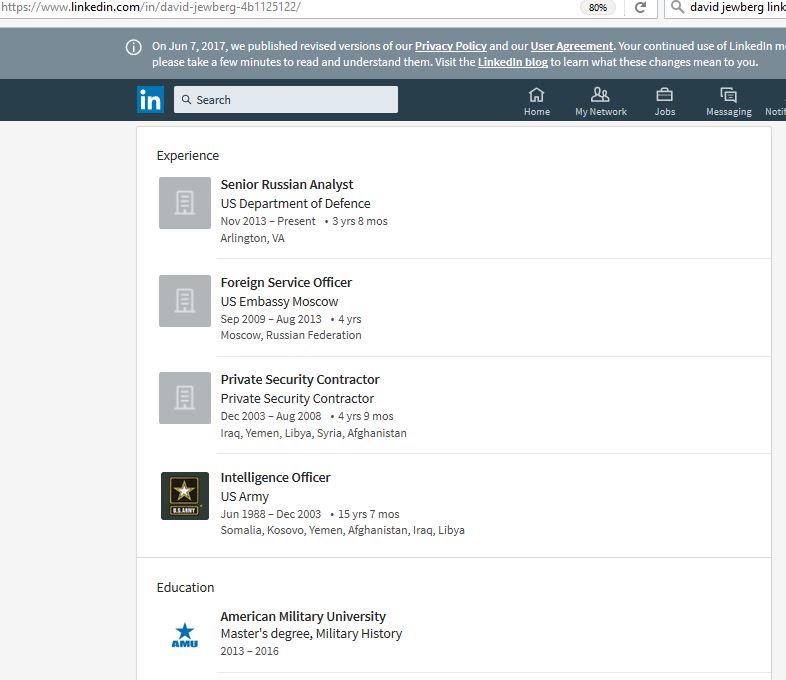786x680 pixels.
Task: Click the magnifier in browser search box
Action: (677, 7)
